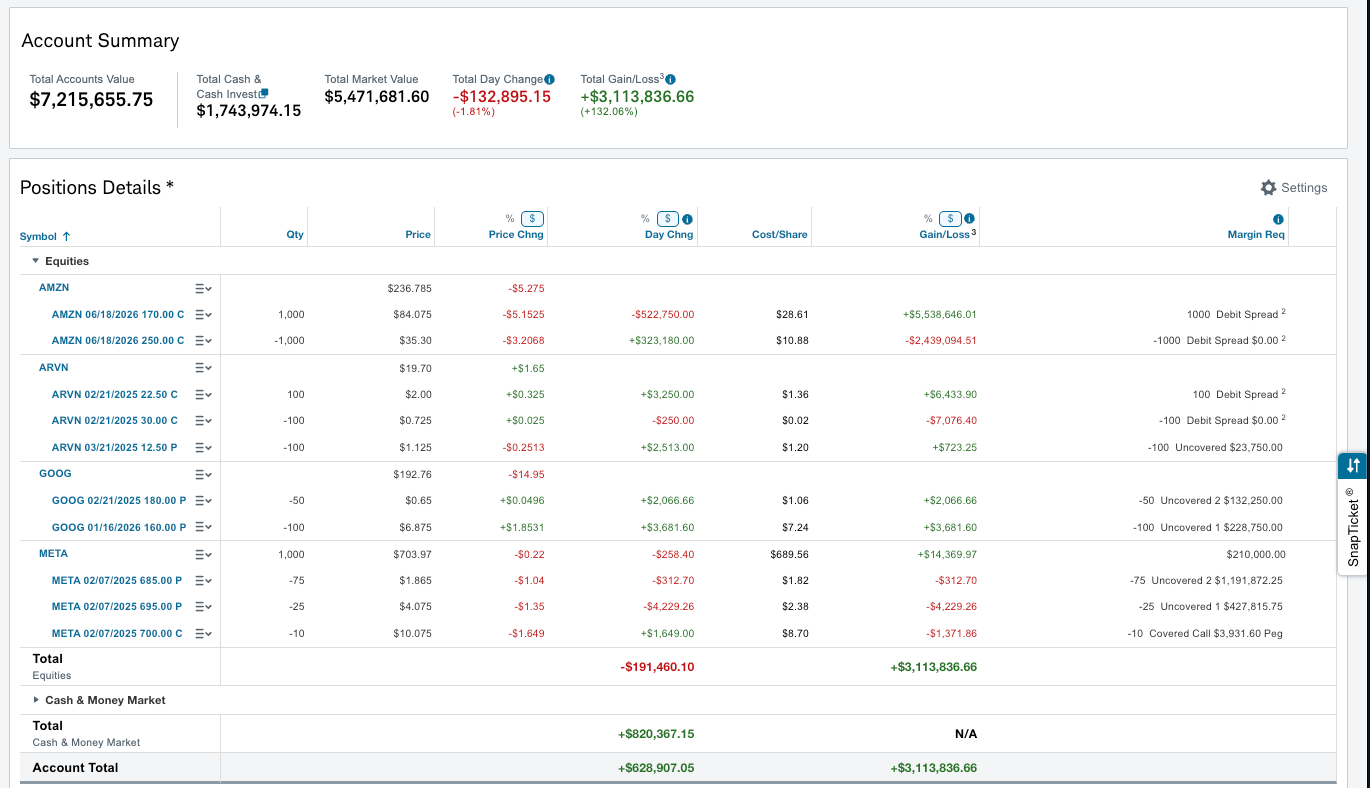Sort by the Price column header
Screen dimensions: 1370x788
coord(418,235)
